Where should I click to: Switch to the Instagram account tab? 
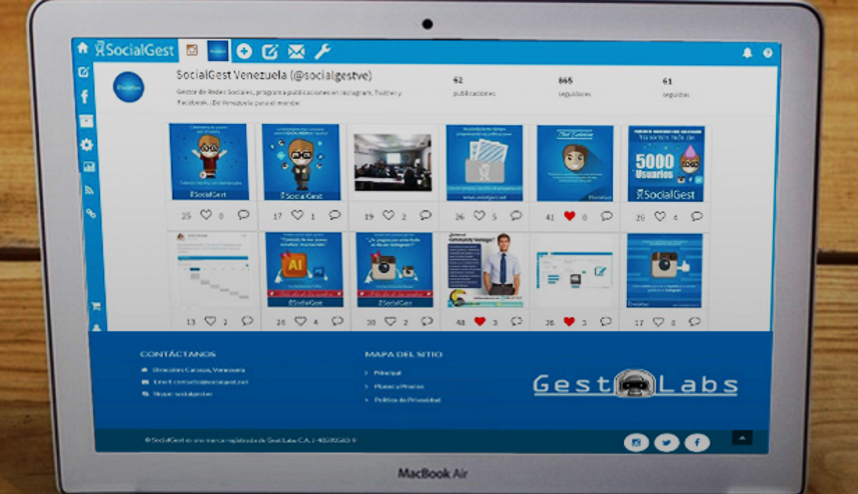[192, 50]
